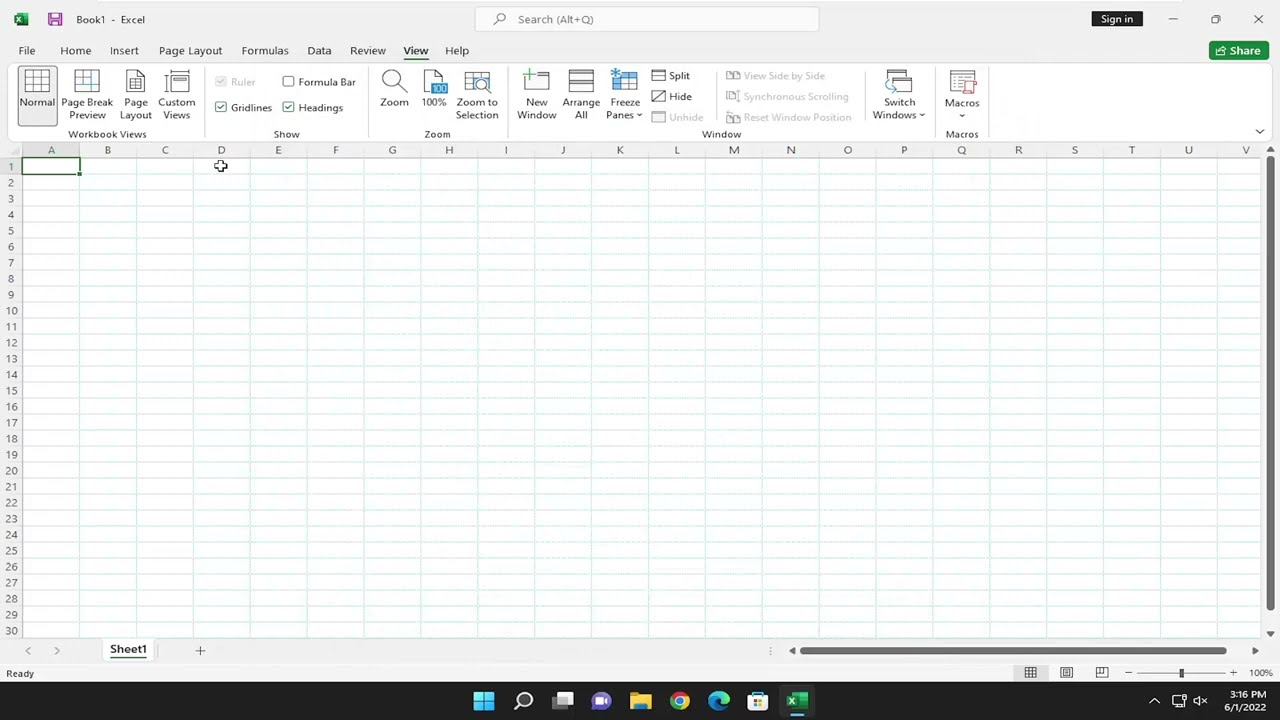Click Arrange All windows

pyautogui.click(x=581, y=96)
